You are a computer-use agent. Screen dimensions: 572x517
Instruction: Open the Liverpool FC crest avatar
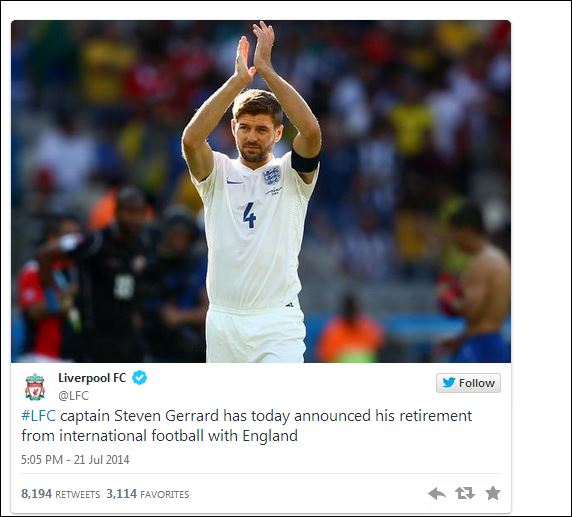(x=35, y=387)
